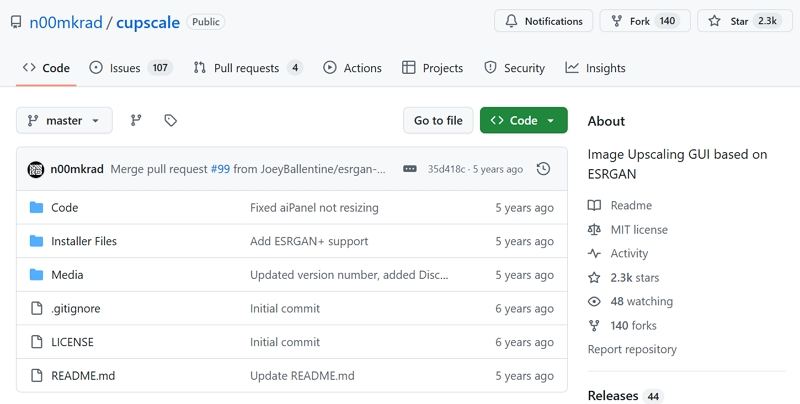This screenshot has width=800, height=404.
Task: Open pull request #99 link
Action: pyautogui.click(x=220, y=169)
